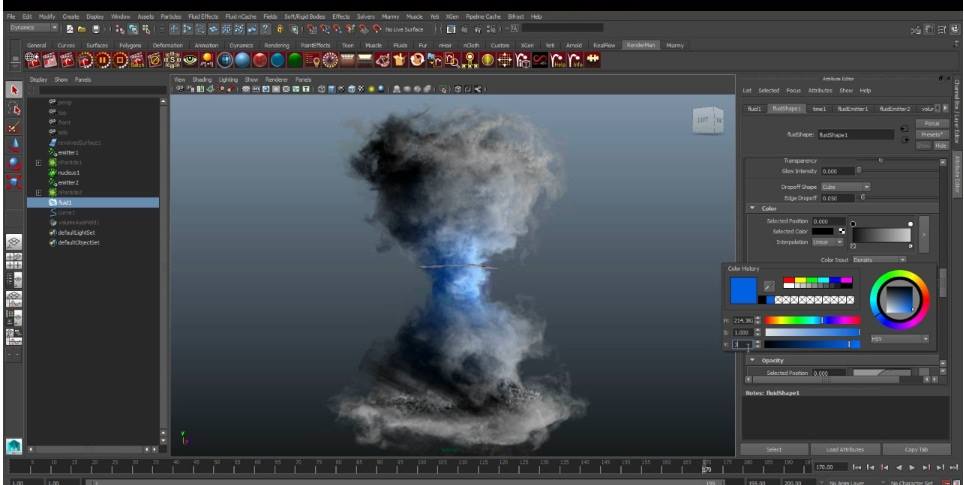Expand the nParticle2 node in outliner

pos(39,192)
